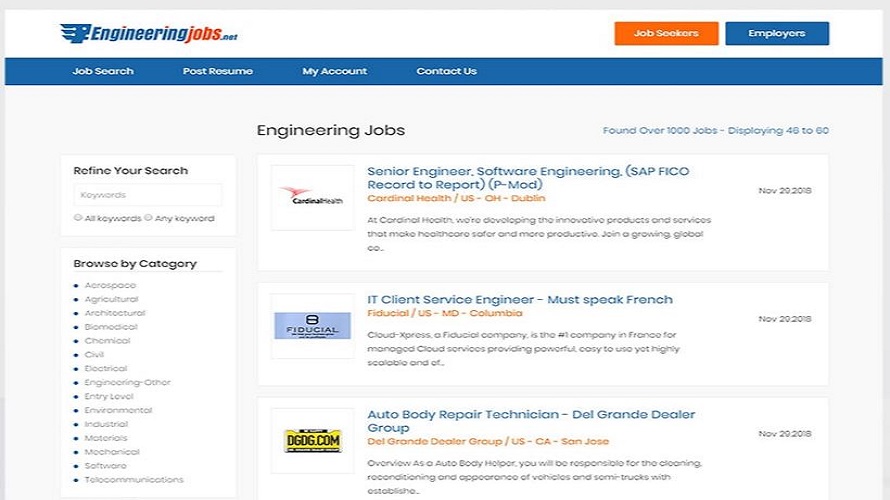Viewport: 890px width, 500px height.
Task: Browse the Telecommunications category
Action: pyautogui.click(x=134, y=480)
